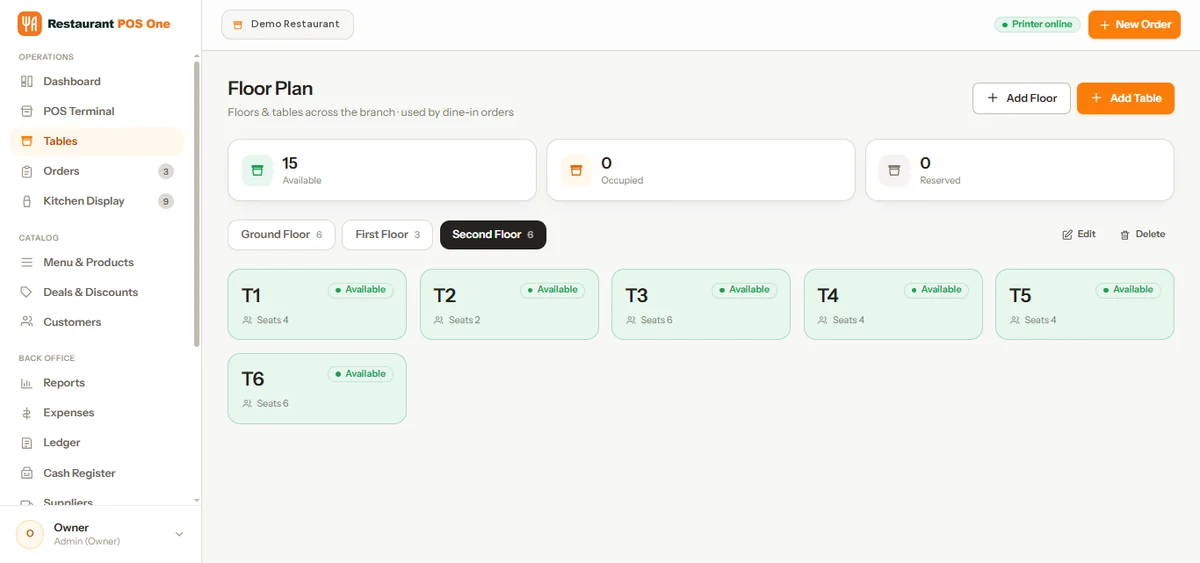The image size is (1200, 563).
Task: Click the Available badge on table T6
Action: 360,374
